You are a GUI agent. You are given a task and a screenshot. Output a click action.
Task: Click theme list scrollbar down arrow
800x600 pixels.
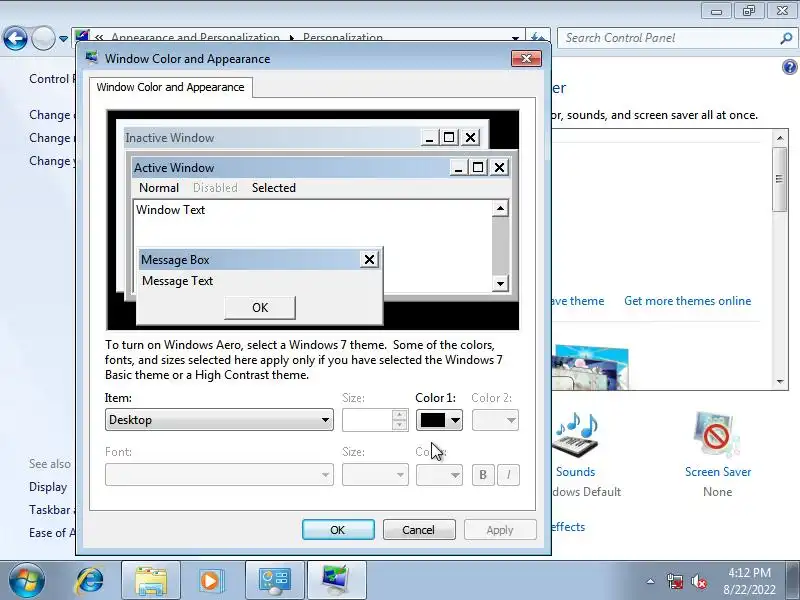click(x=780, y=382)
